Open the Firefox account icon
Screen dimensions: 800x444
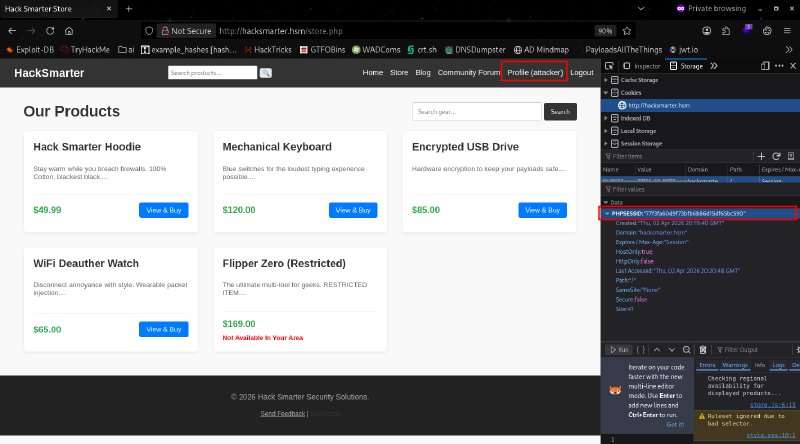(707, 31)
